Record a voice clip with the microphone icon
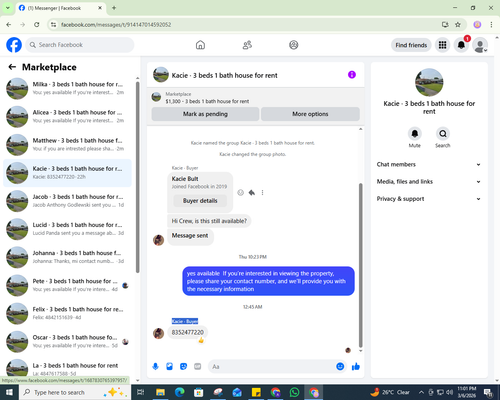 pyautogui.click(x=155, y=367)
